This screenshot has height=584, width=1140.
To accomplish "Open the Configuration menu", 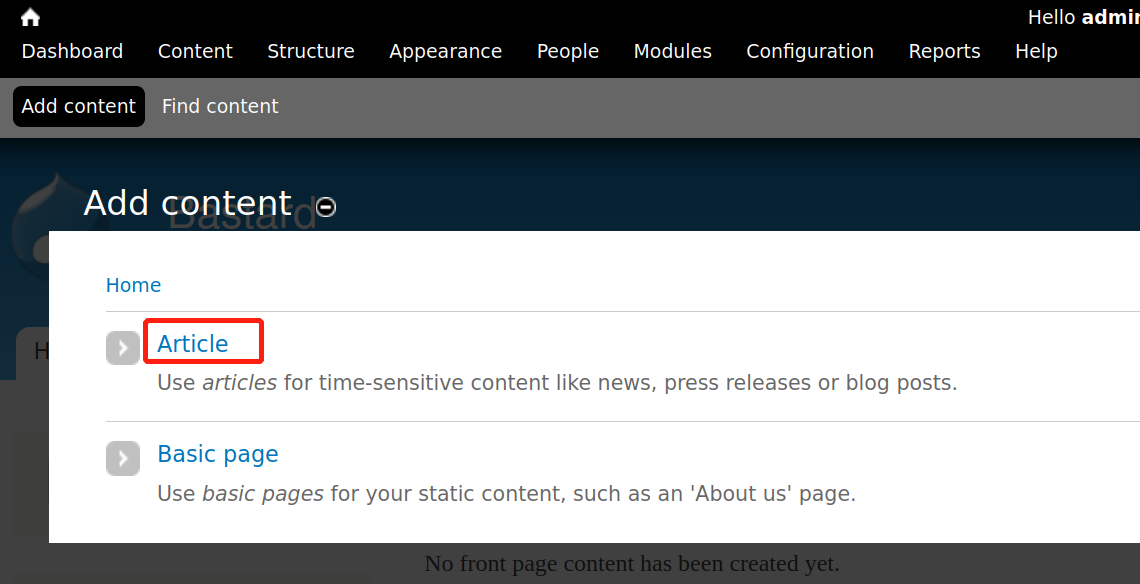I will [810, 51].
